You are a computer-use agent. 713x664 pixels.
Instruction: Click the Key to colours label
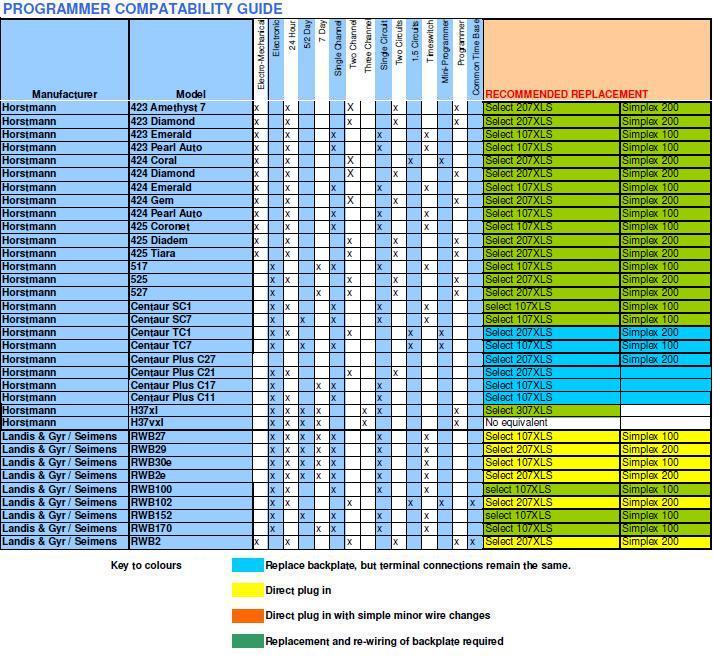146,565
